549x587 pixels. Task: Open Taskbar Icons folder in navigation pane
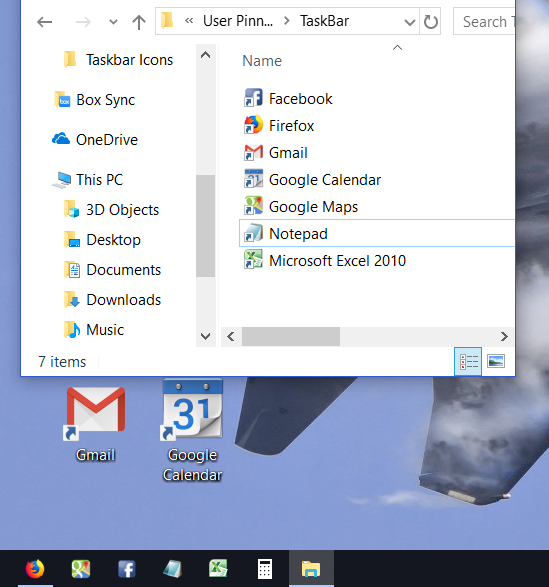point(118,60)
